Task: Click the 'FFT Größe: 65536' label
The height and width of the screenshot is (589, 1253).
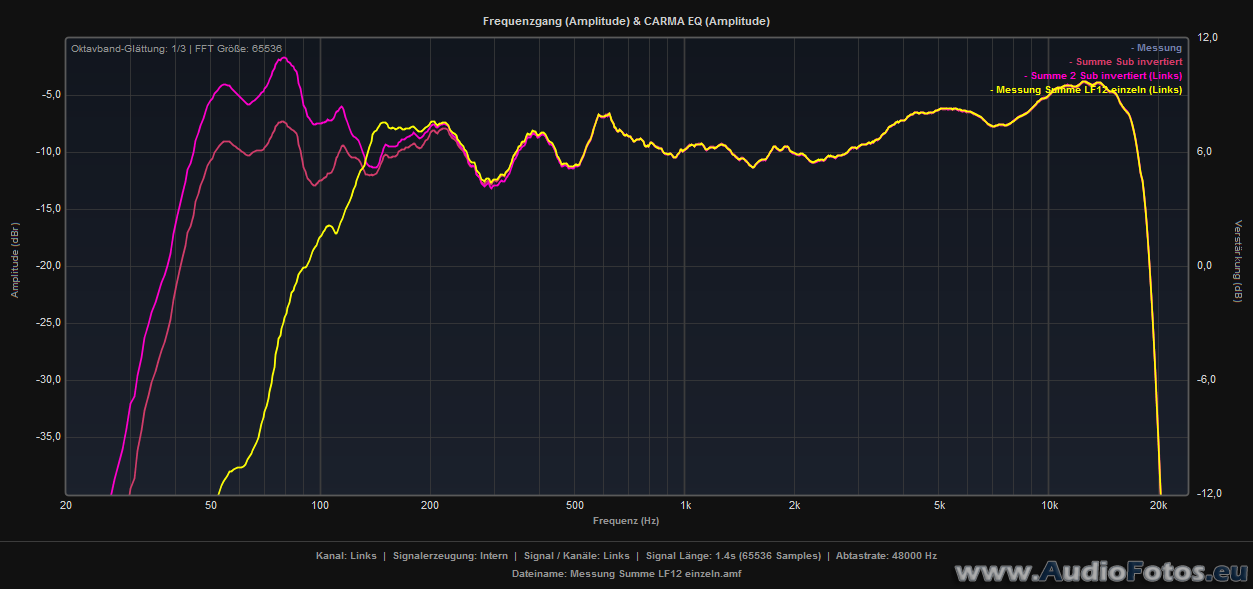Action: [x=238, y=48]
